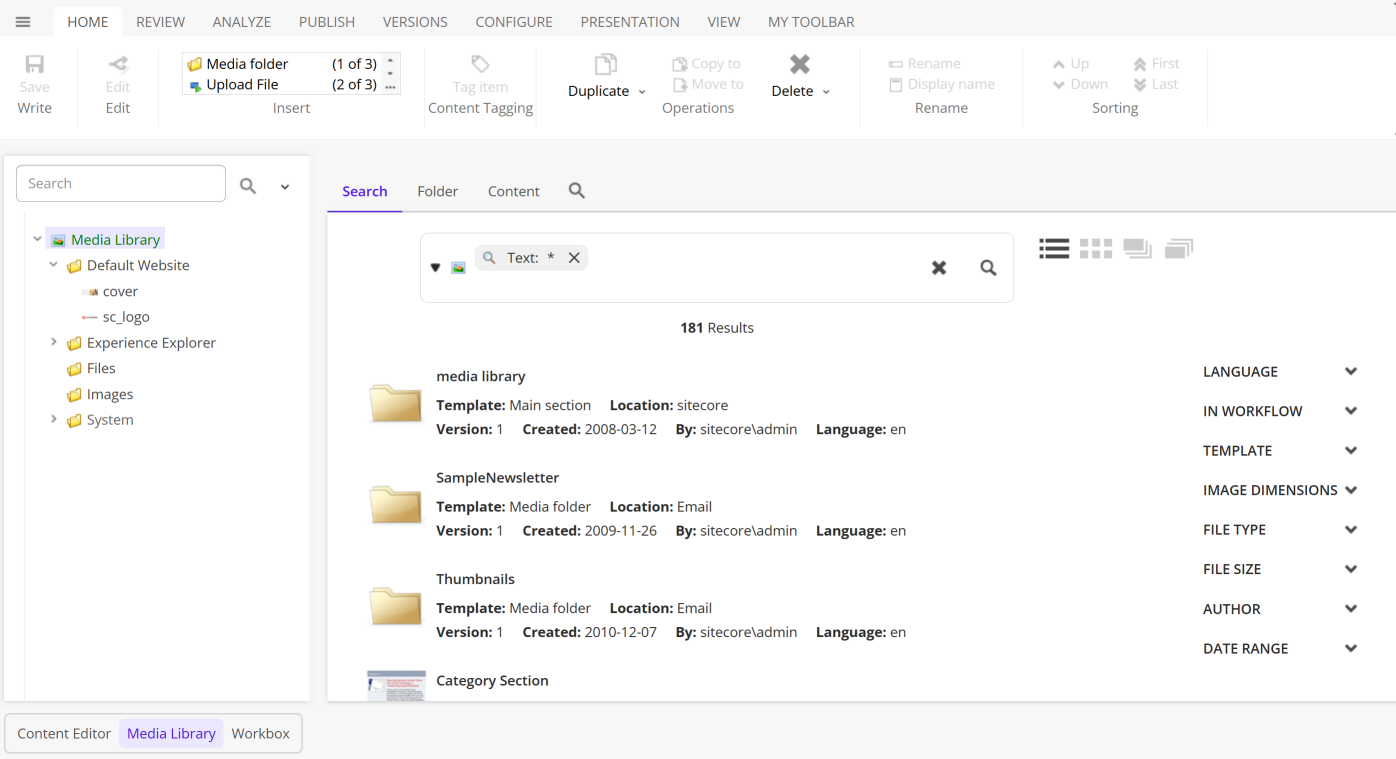Click the Edit icon in ribbon
The width and height of the screenshot is (1396, 759).
click(x=118, y=65)
